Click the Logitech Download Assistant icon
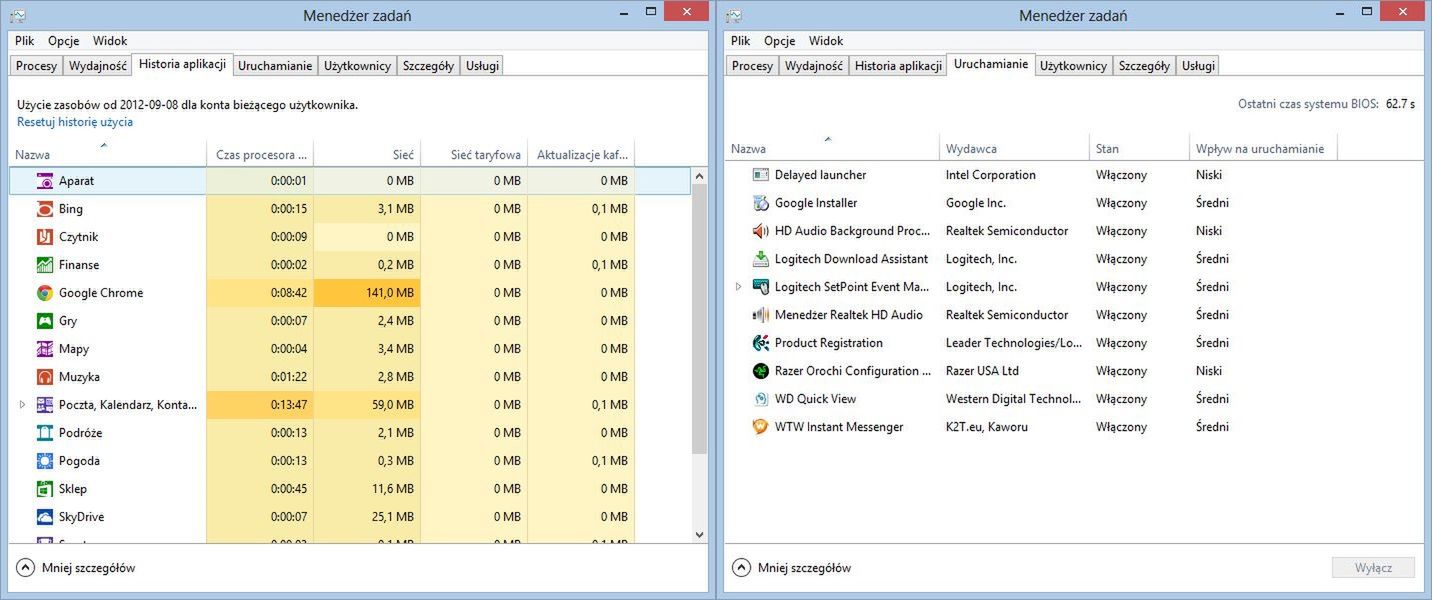The height and width of the screenshot is (600, 1432). pyautogui.click(x=760, y=259)
